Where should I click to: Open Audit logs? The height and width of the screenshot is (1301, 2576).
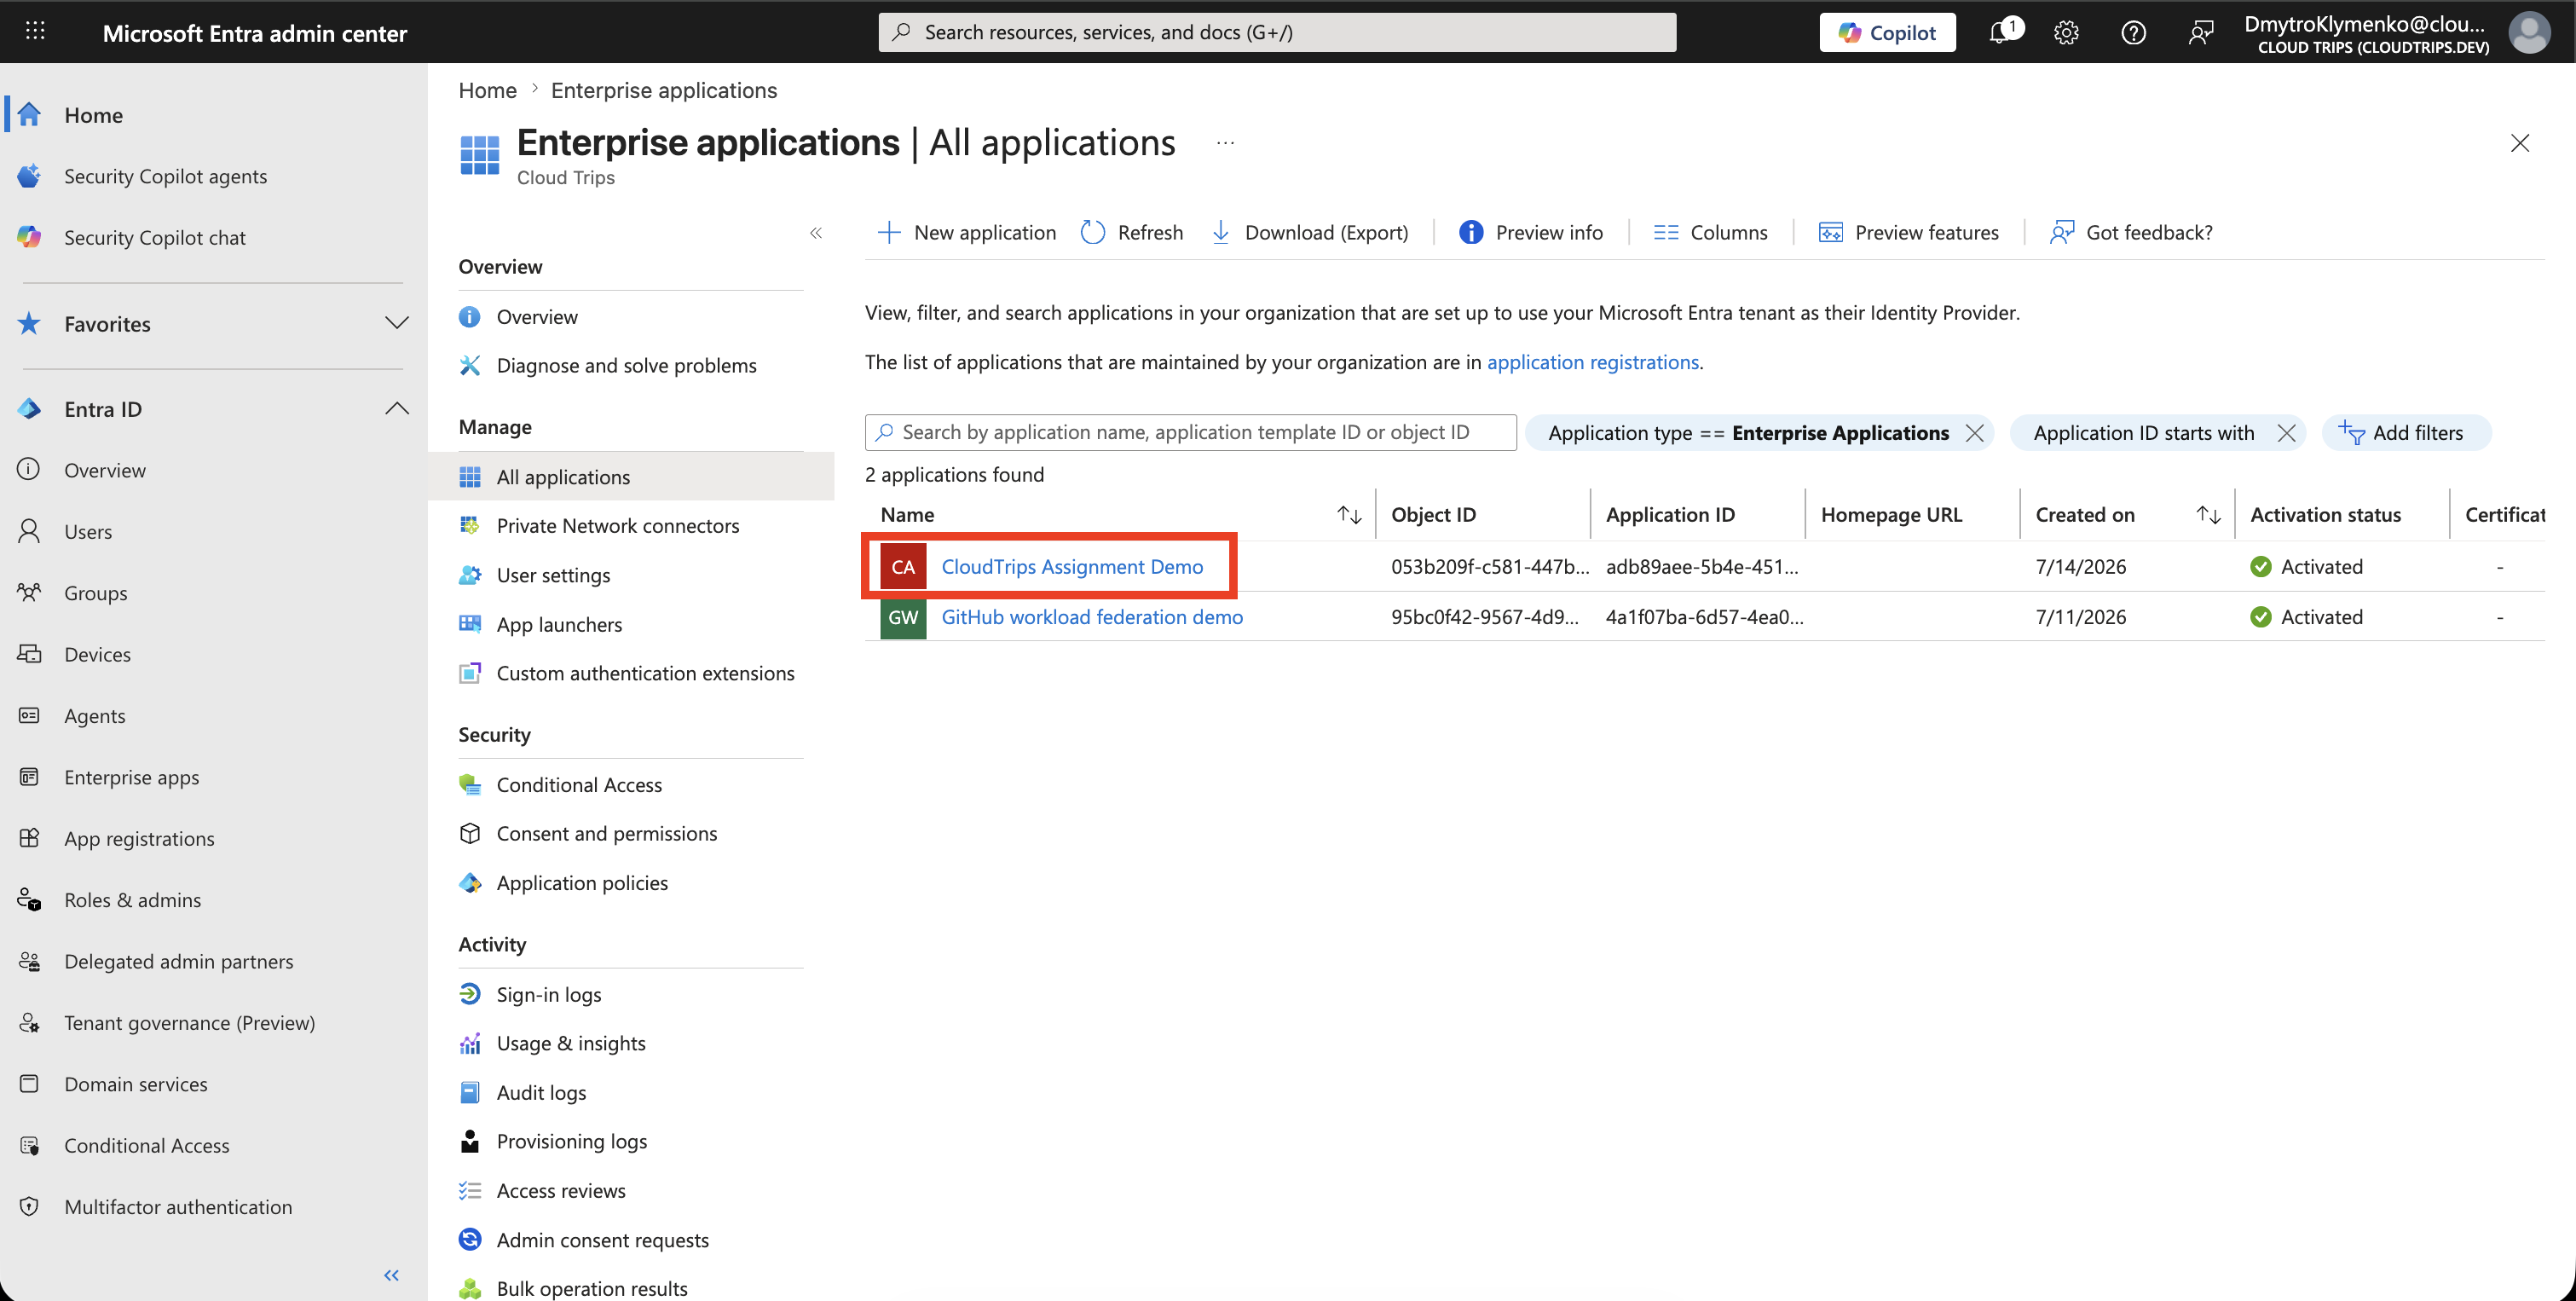(x=541, y=1092)
